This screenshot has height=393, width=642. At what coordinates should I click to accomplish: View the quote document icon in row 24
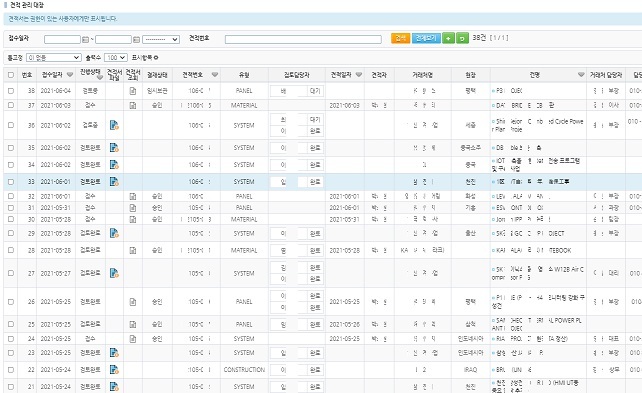pos(133,339)
